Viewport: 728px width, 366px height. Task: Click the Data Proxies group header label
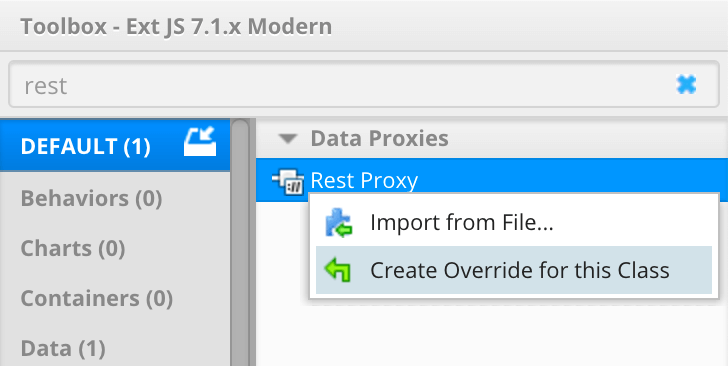pos(379,138)
